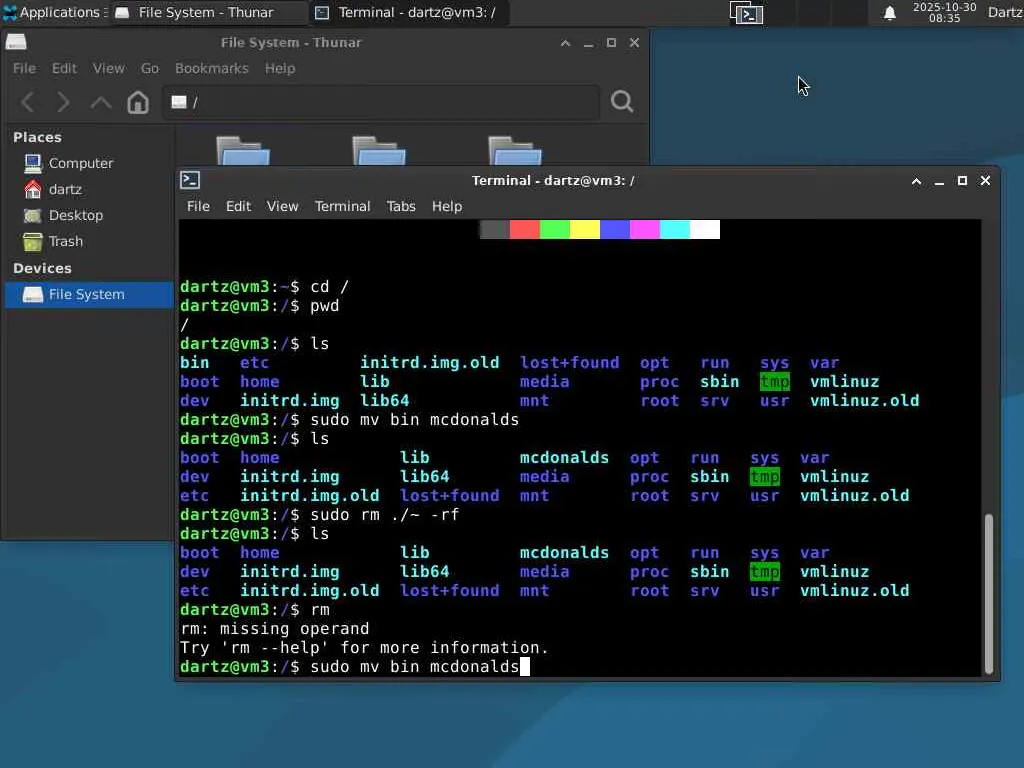Go forward using Thunar's forward arrow
Image resolution: width=1024 pixels, height=768 pixels.
click(63, 102)
